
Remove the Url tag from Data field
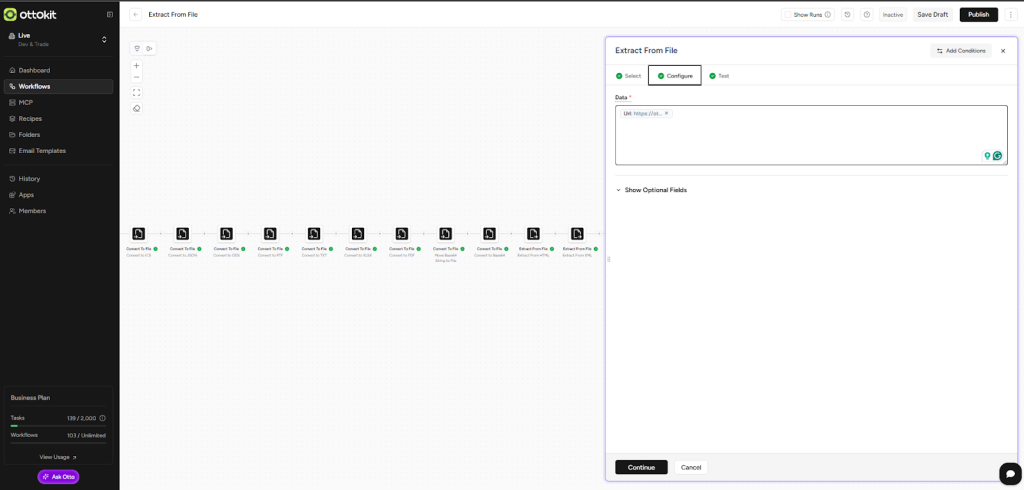pos(667,113)
